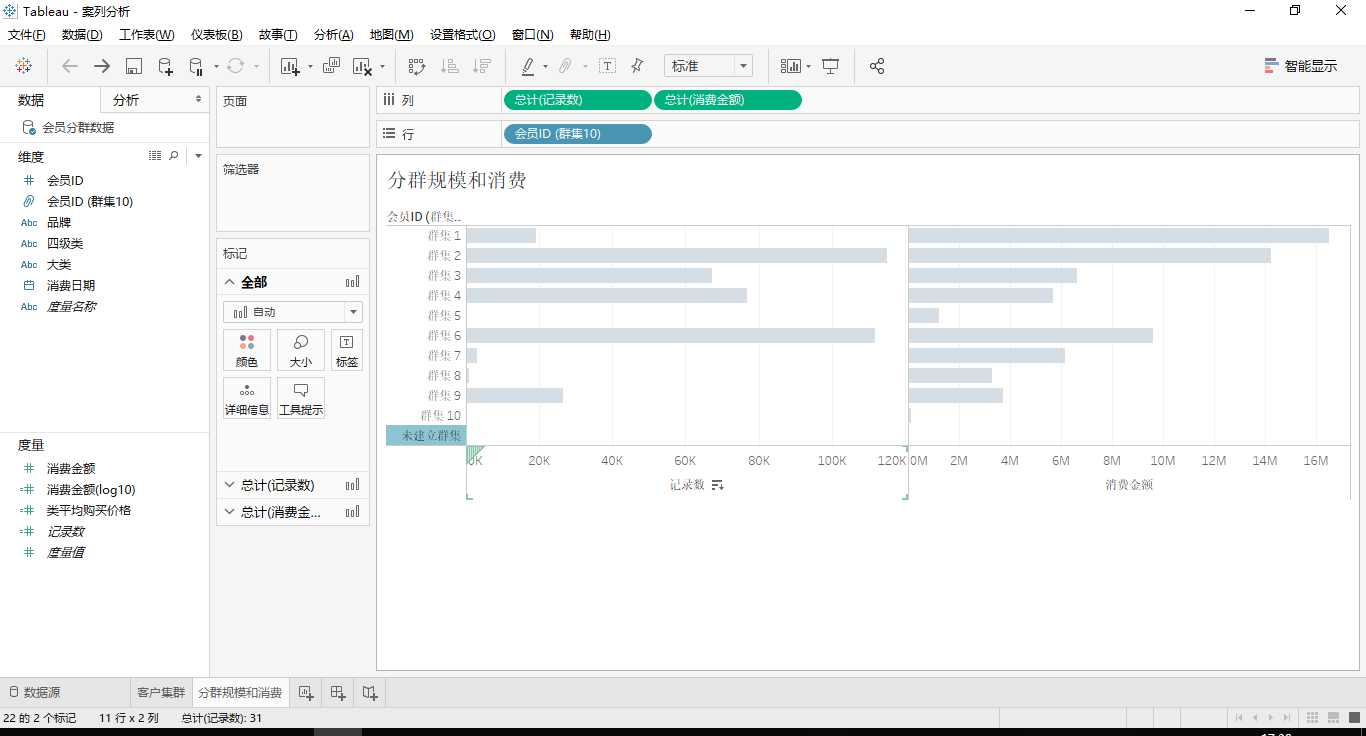Screen dimensions: 1366x736
Task: Switch to the 客户集群 sheet tab
Action: click(161, 692)
